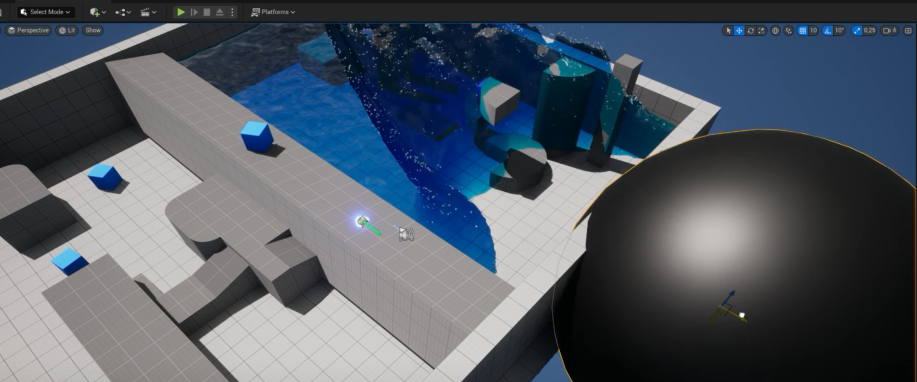This screenshot has width=917, height=382.
Task: Open the Blueprints toolbar dropdown
Action: click(x=123, y=12)
